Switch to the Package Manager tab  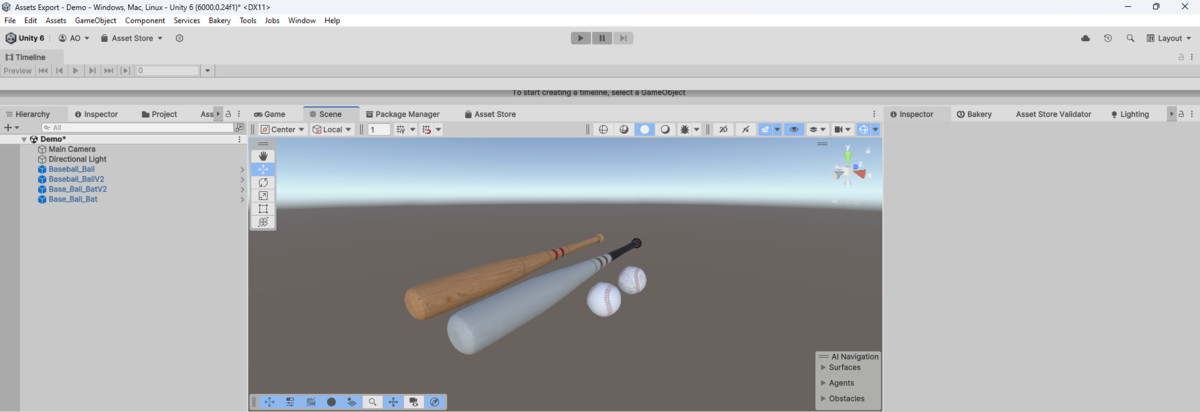coord(402,114)
